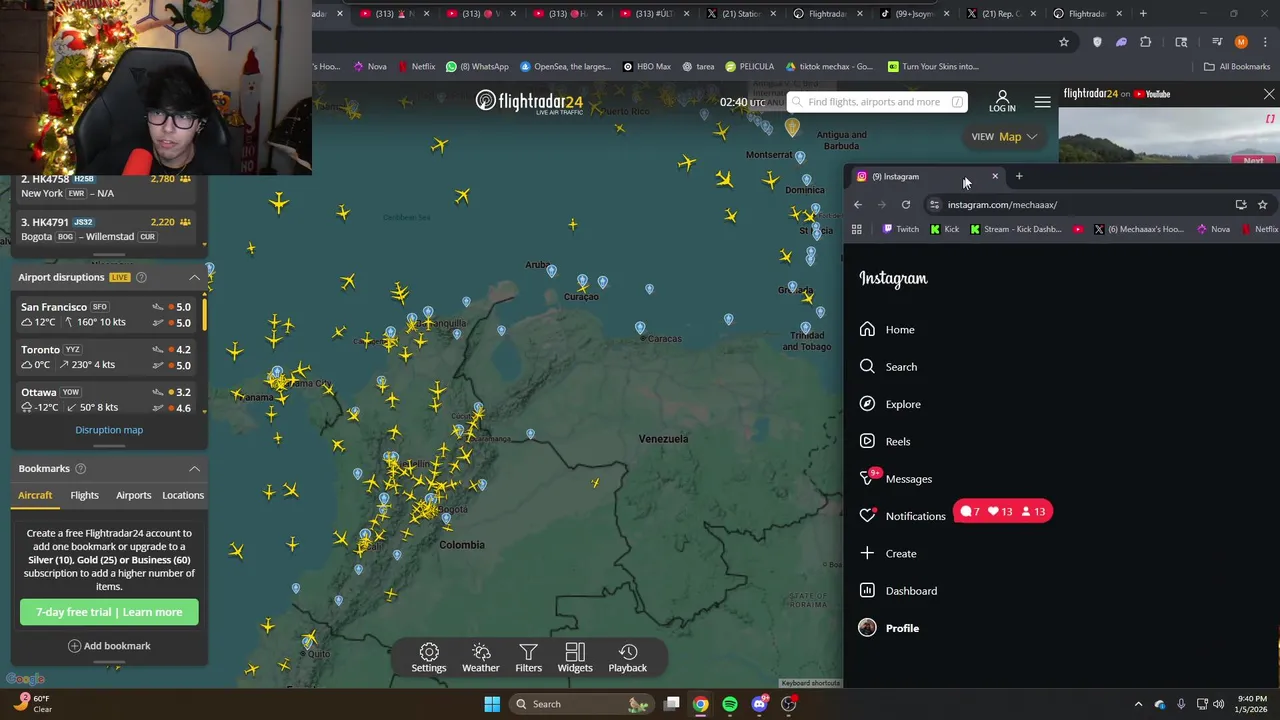
Task: Click the Flightradar24 LOG IN icon
Action: coord(1002,101)
